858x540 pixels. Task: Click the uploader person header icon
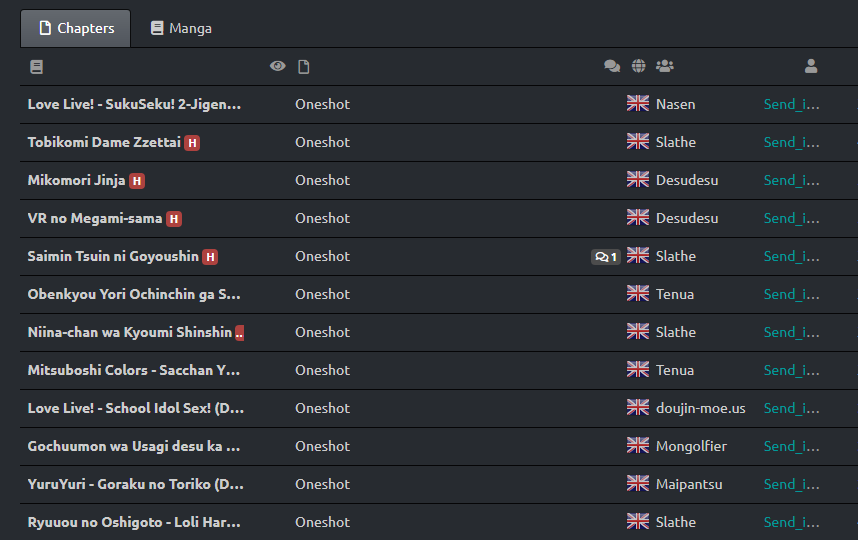tap(811, 67)
